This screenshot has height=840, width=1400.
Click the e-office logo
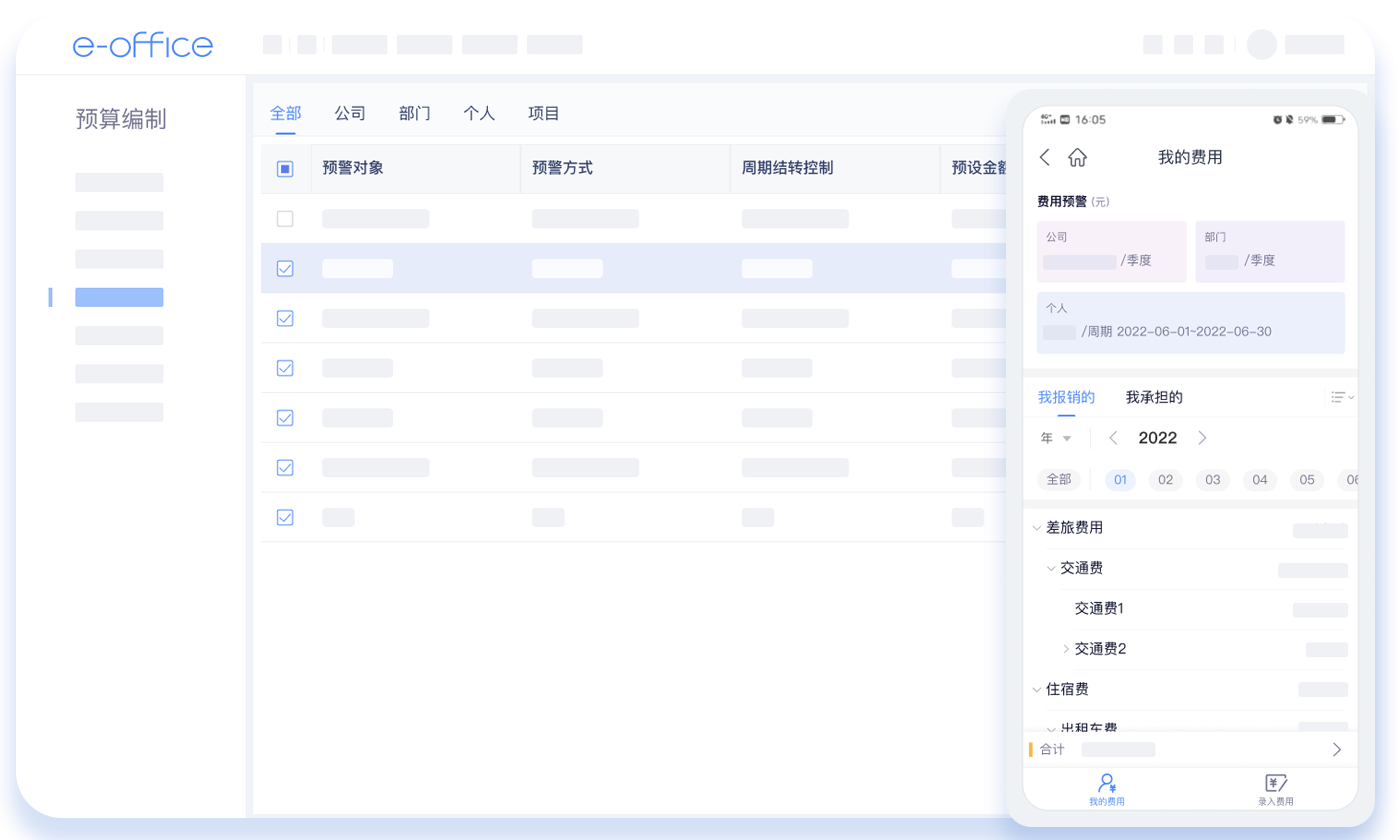[142, 45]
